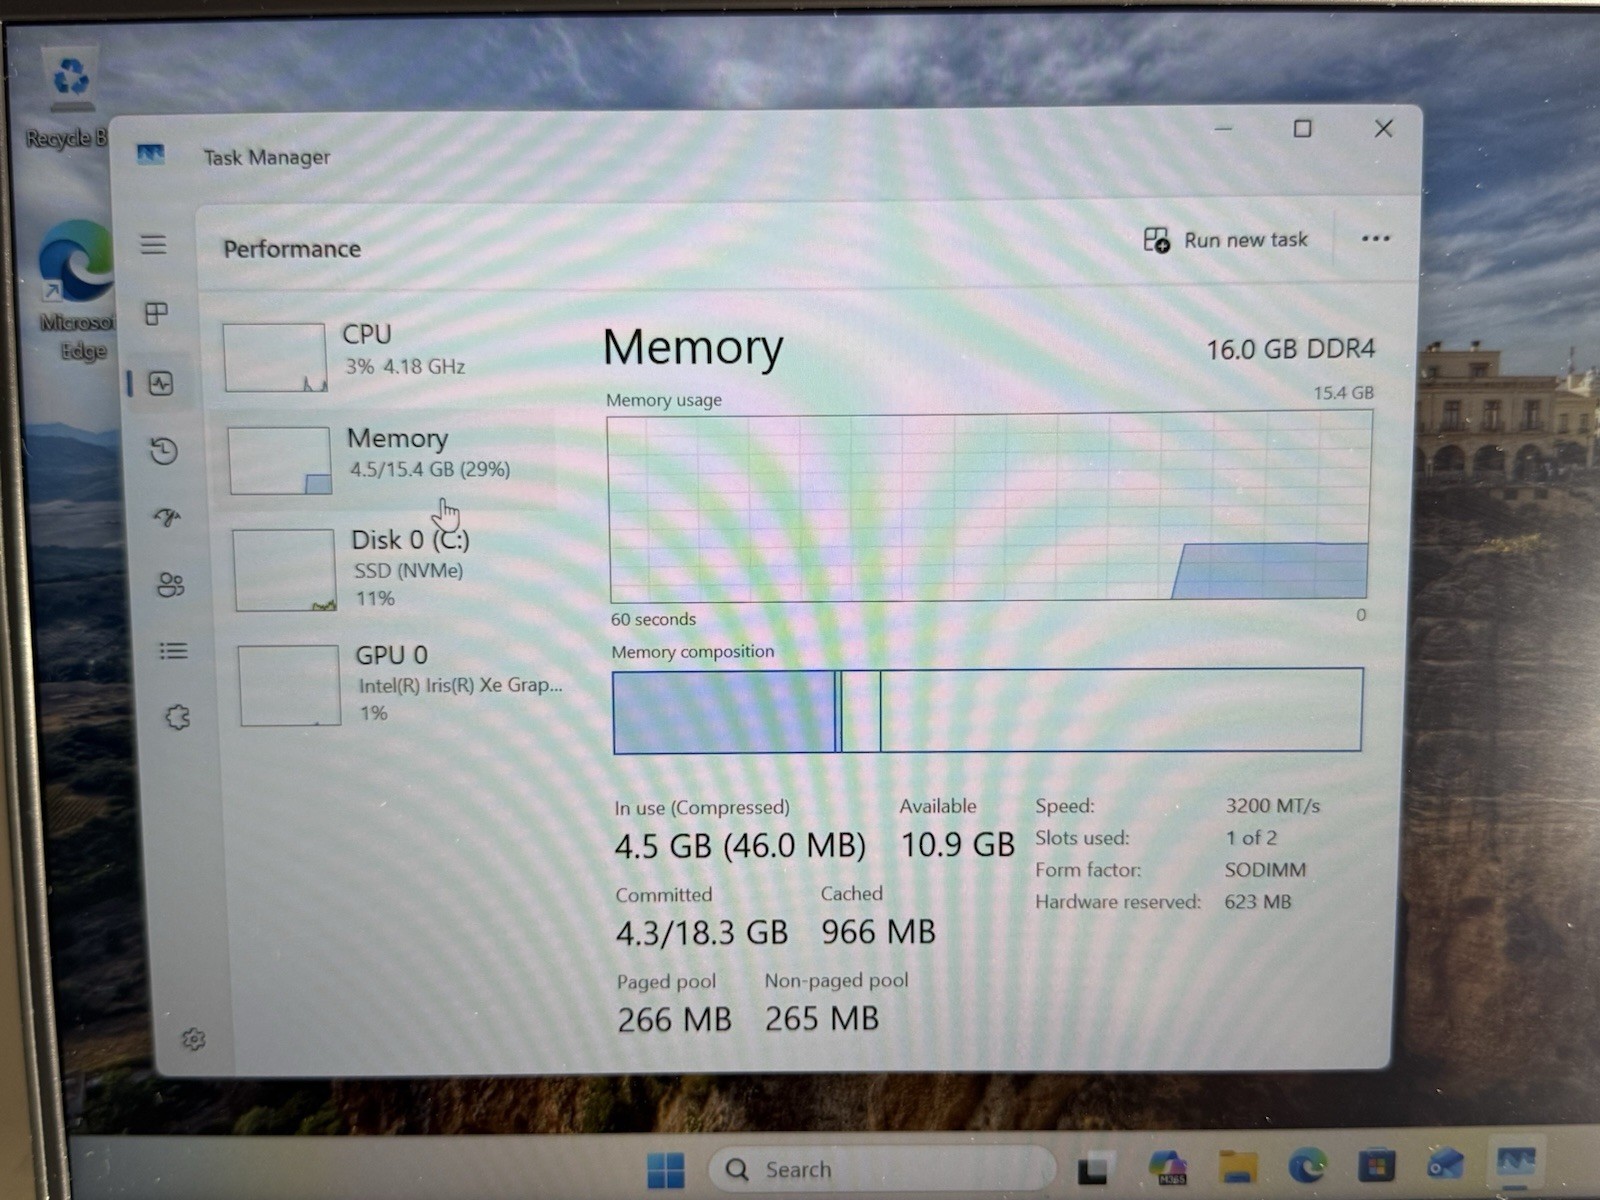Open the Windows Start menu
Viewport: 1600px width, 1200px height.
tap(666, 1169)
